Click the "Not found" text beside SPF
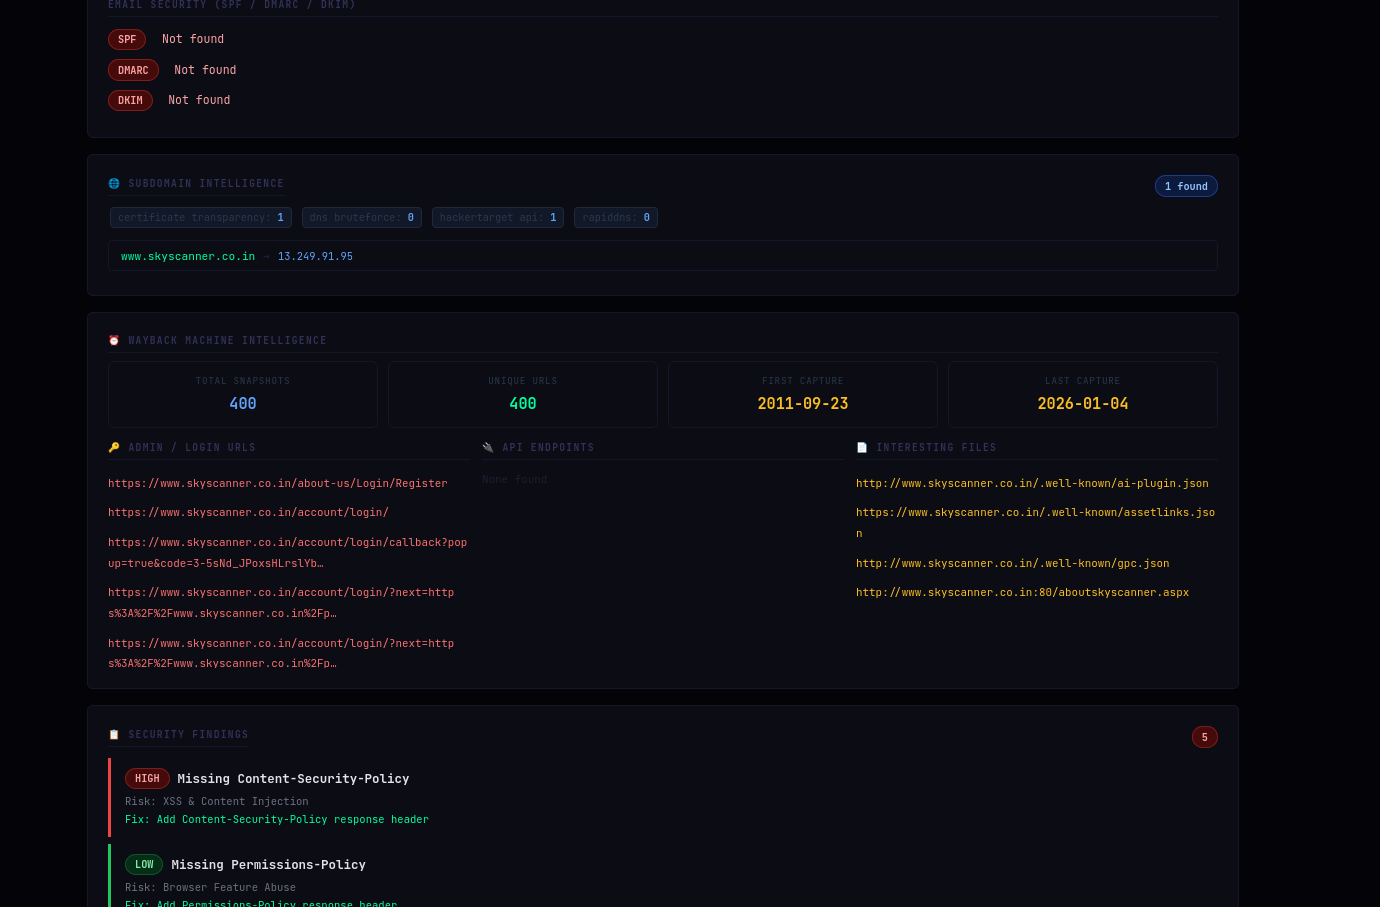 click(x=193, y=40)
